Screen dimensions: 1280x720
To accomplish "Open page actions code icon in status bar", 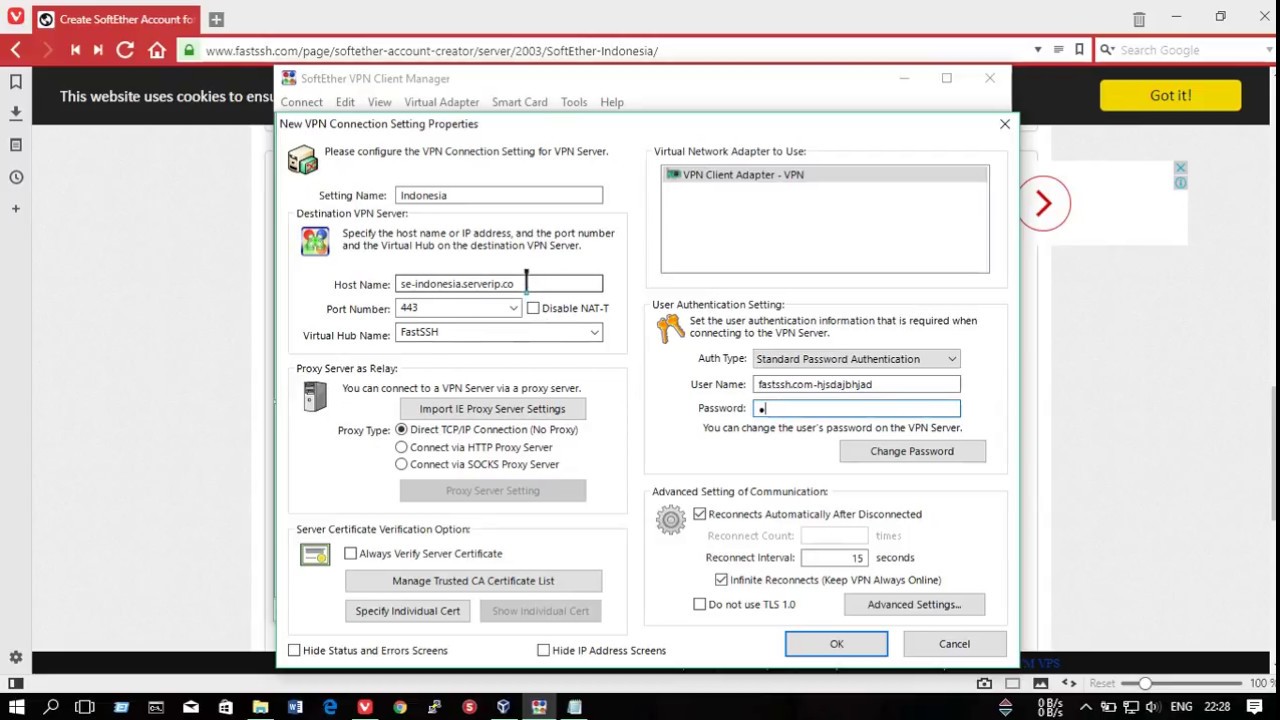I will [1069, 683].
